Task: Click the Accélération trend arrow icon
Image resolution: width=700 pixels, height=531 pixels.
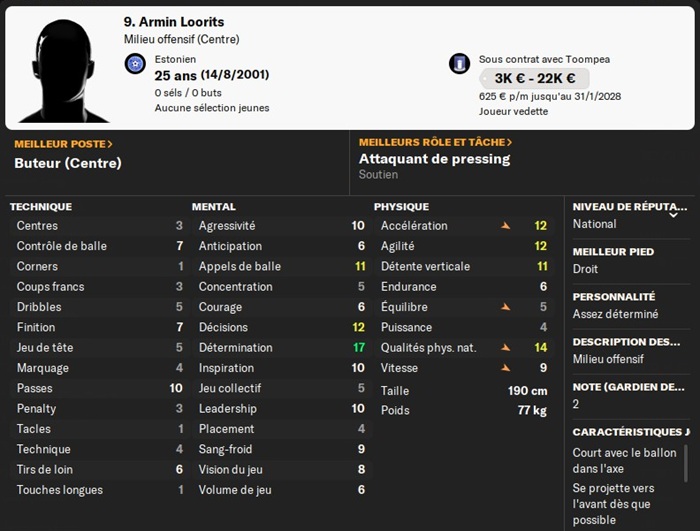Action: (506, 226)
